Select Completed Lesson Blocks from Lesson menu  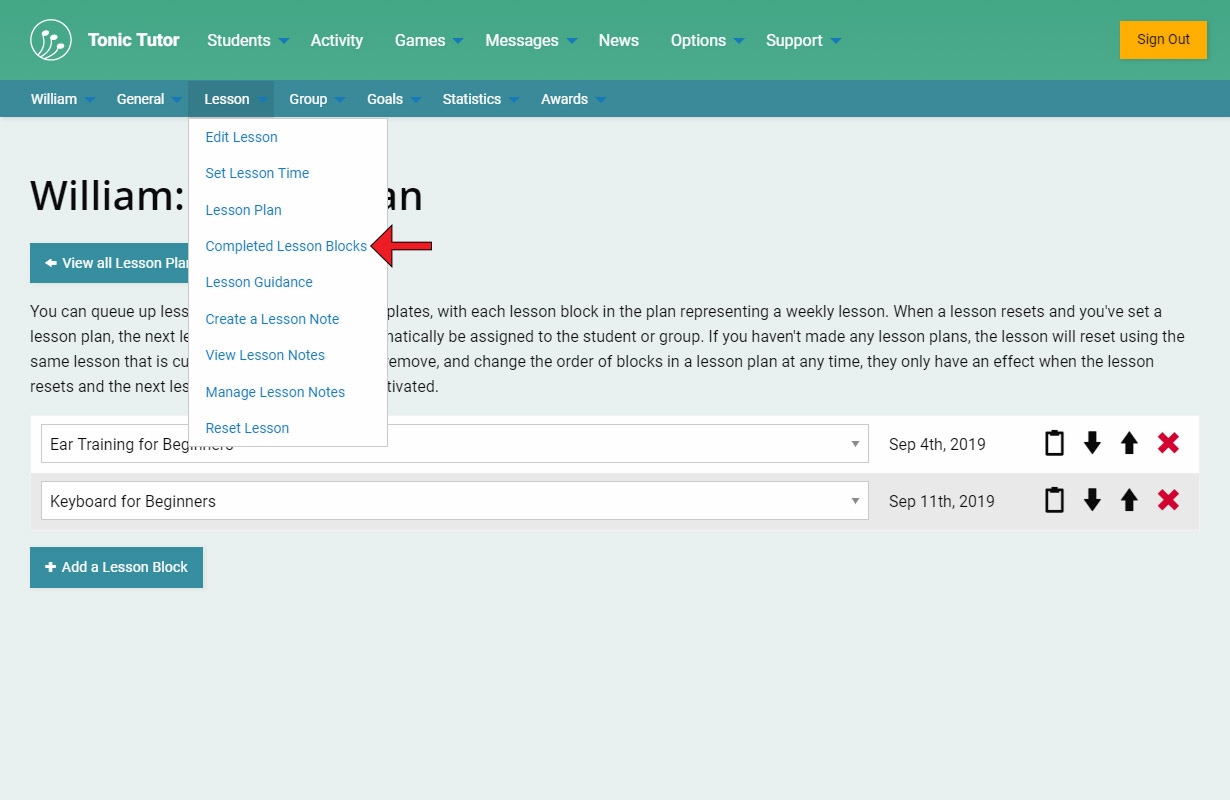tap(286, 246)
